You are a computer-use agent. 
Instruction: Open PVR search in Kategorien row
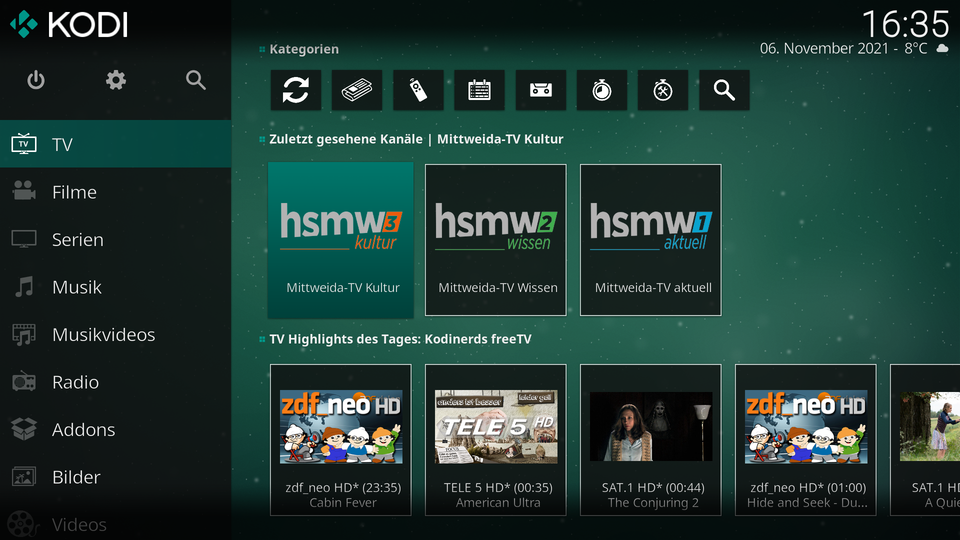coord(724,91)
